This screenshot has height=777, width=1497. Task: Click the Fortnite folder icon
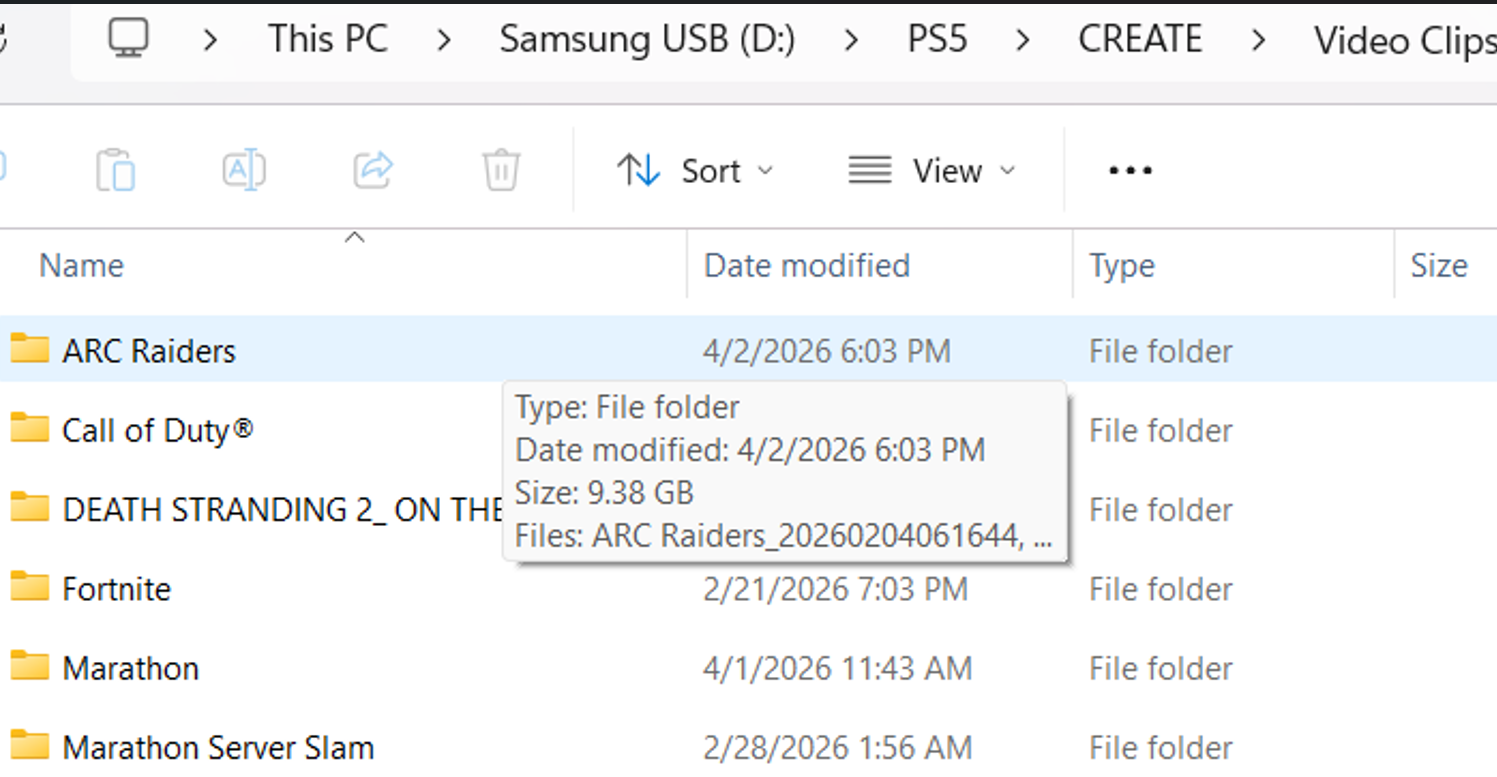[30, 587]
